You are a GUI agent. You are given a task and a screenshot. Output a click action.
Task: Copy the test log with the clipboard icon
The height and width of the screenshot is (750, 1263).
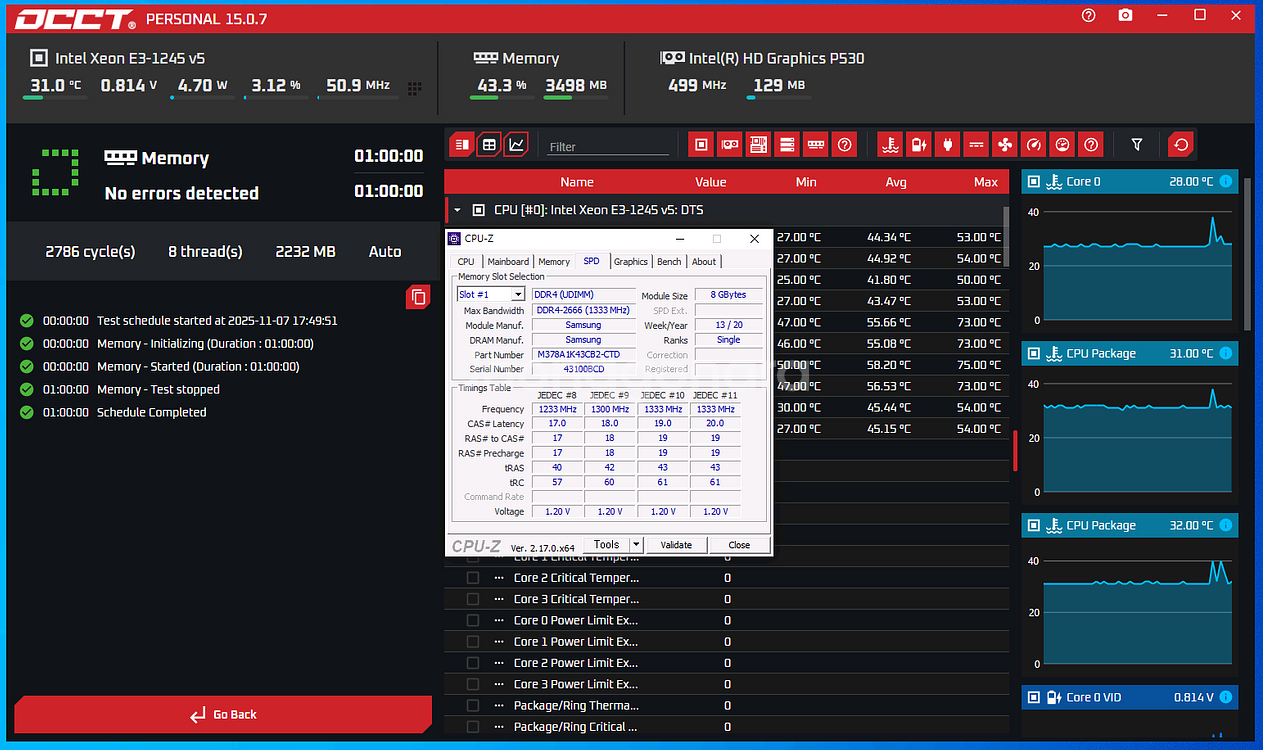[418, 297]
